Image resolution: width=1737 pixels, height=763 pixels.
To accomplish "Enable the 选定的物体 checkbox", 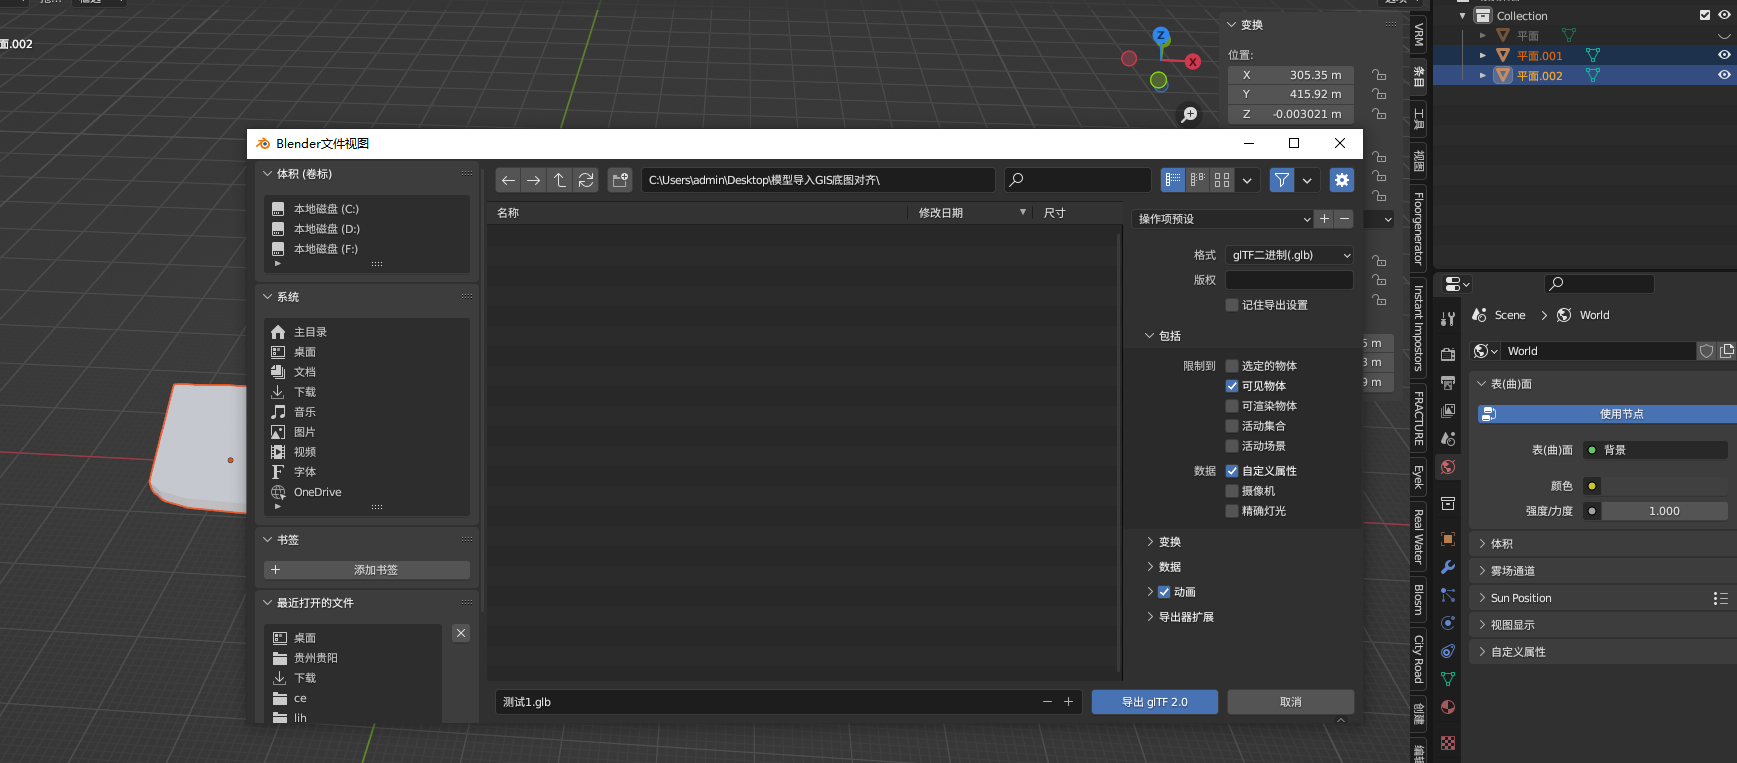I will 1232,366.
